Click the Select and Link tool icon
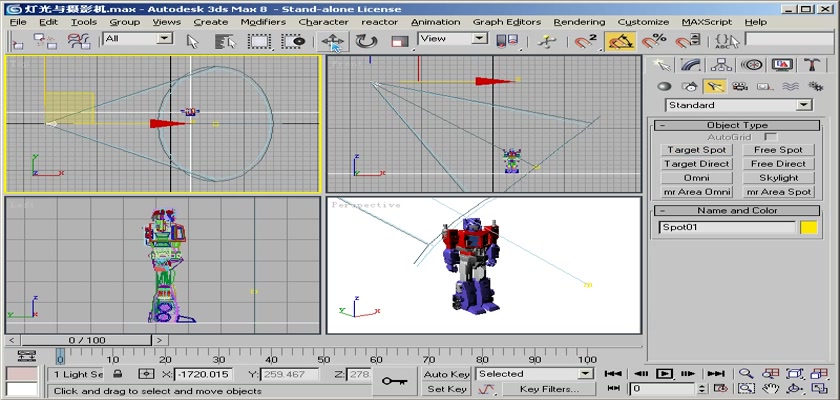Screen dimensions: 840x400 tap(18, 41)
